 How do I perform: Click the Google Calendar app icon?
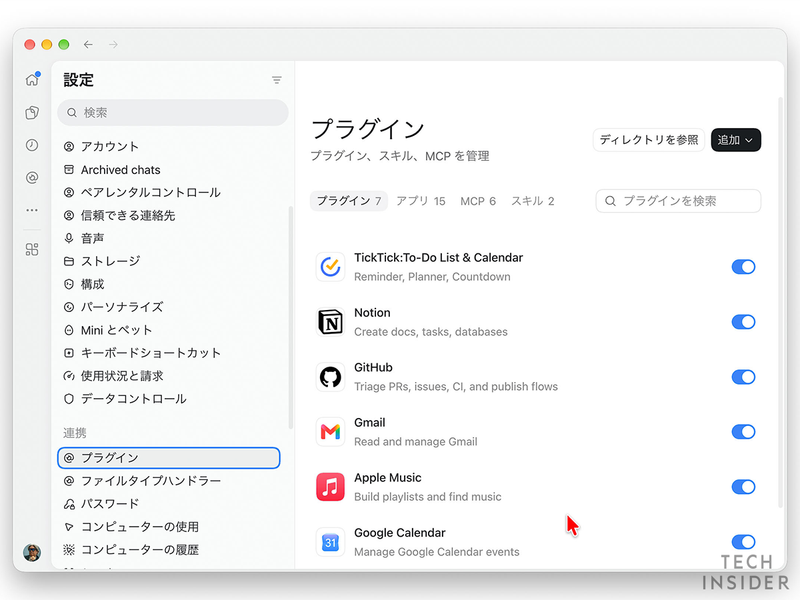coord(330,542)
